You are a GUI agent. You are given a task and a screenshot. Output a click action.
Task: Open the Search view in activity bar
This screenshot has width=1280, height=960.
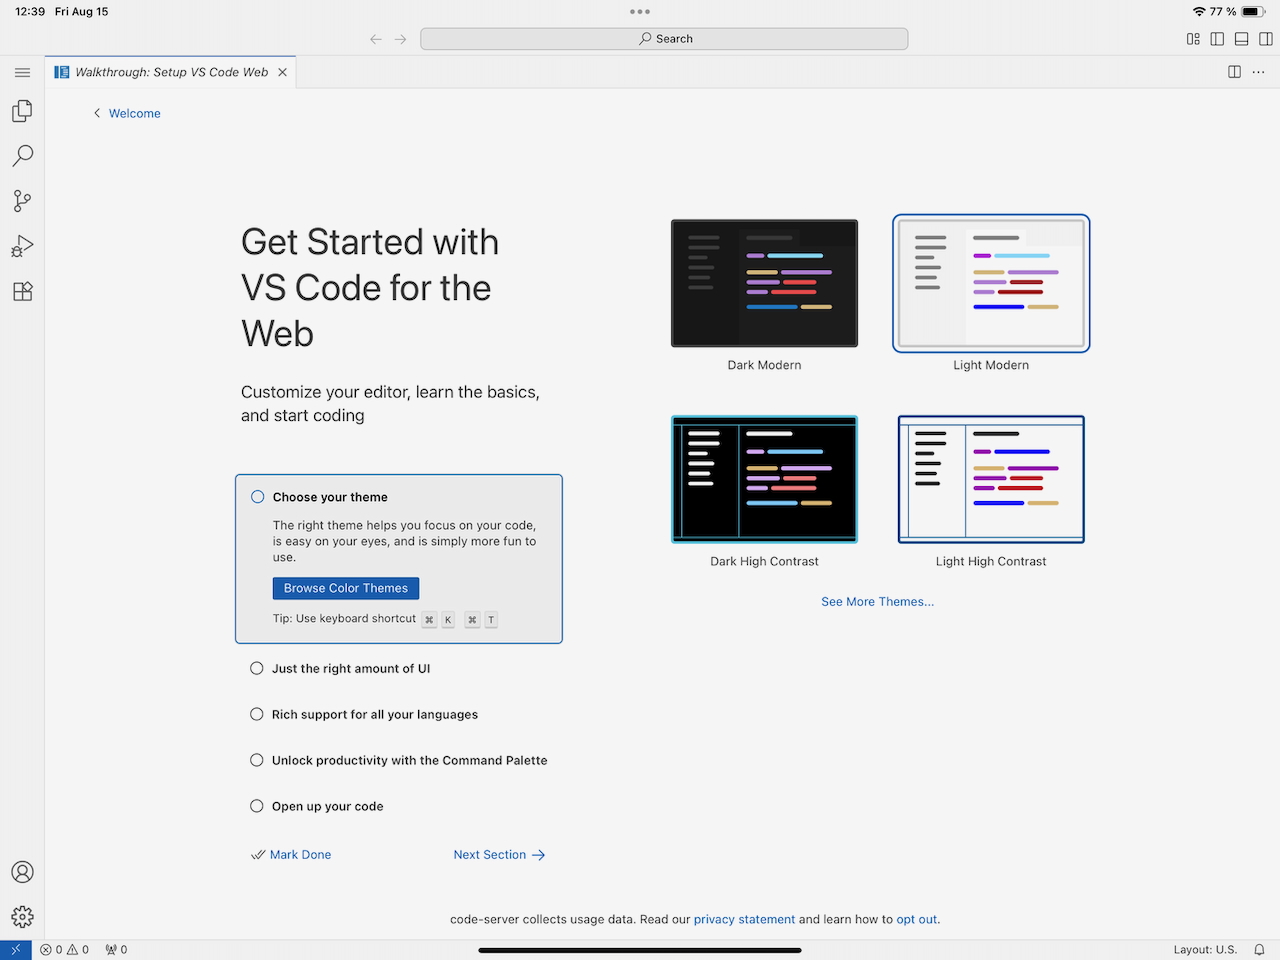tap(22, 156)
